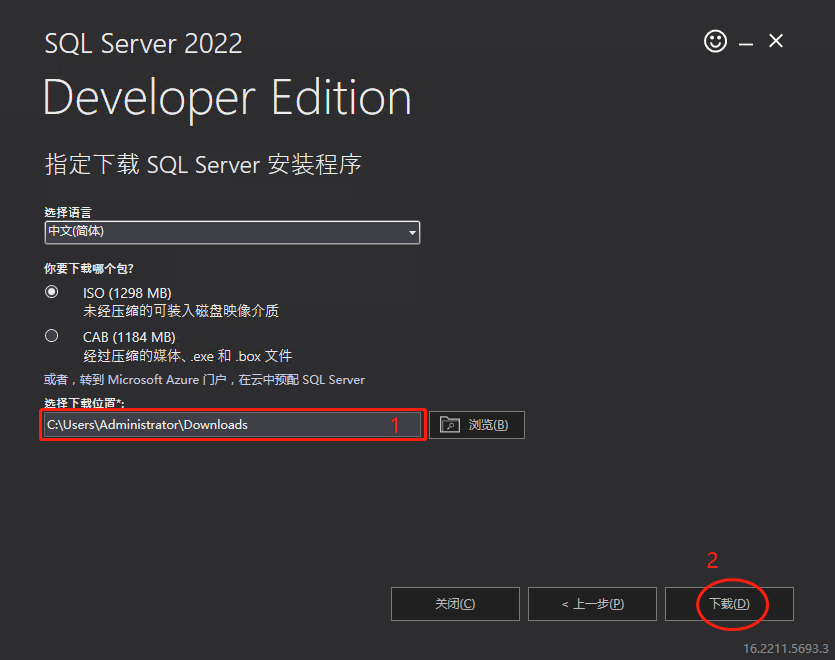The image size is (835, 660).
Task: Select the ISO (1298 MB) radio option
Action: point(52,292)
